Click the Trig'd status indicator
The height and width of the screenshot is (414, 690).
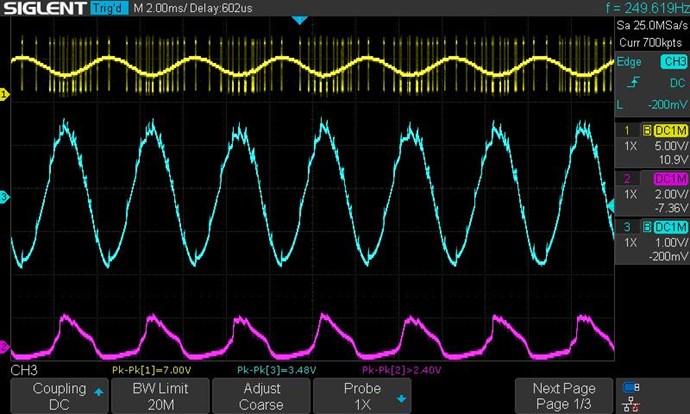pyautogui.click(x=109, y=8)
